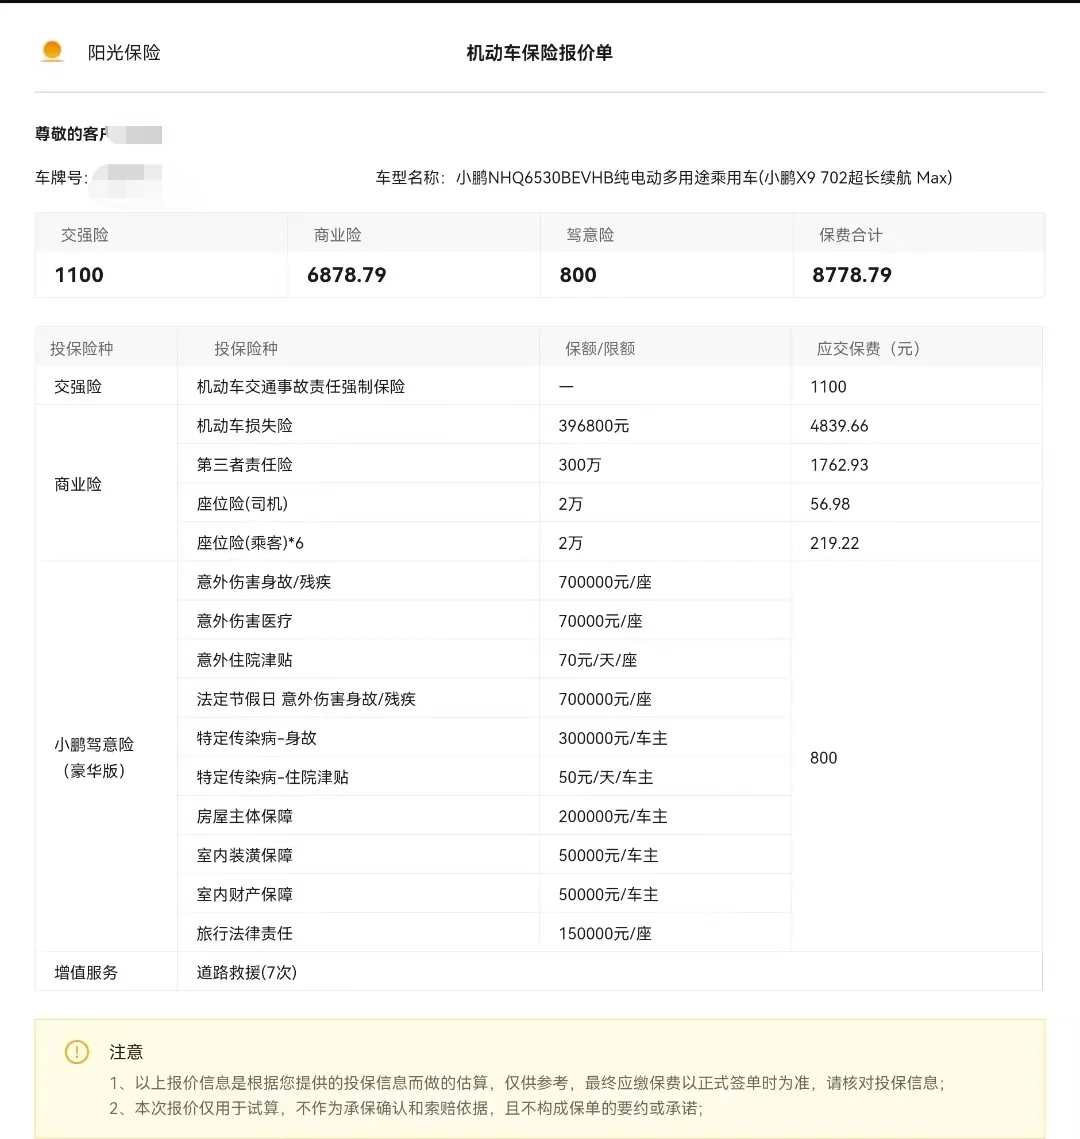This screenshot has width=1080, height=1139.
Task: Click the 机动车损失险 item
Action: coord(245,426)
